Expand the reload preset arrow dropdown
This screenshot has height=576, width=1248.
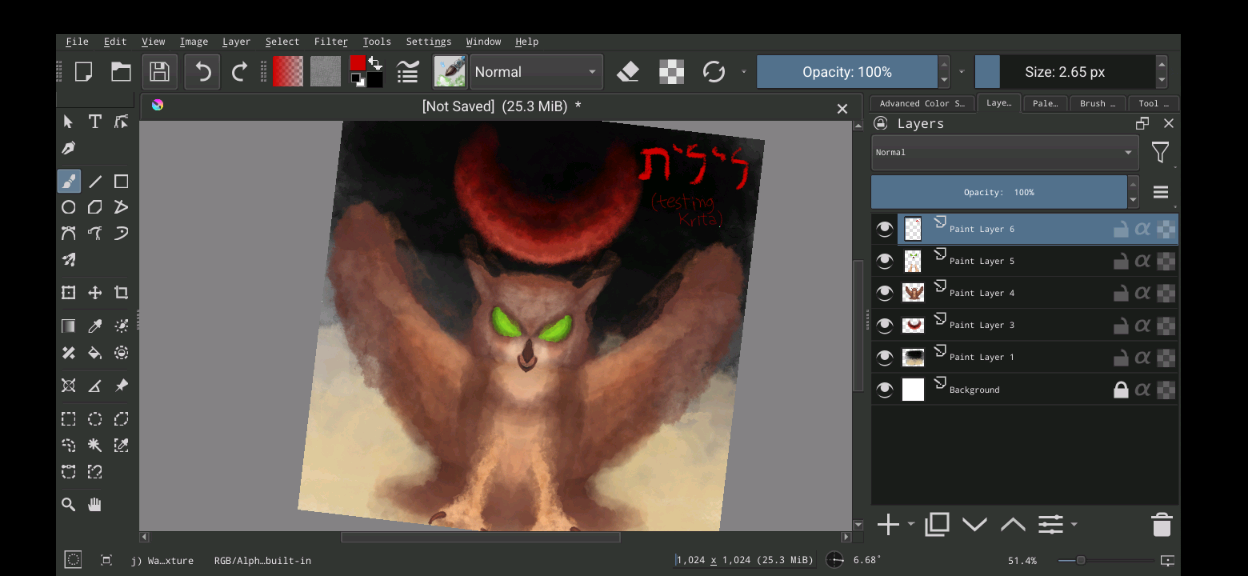(x=743, y=72)
